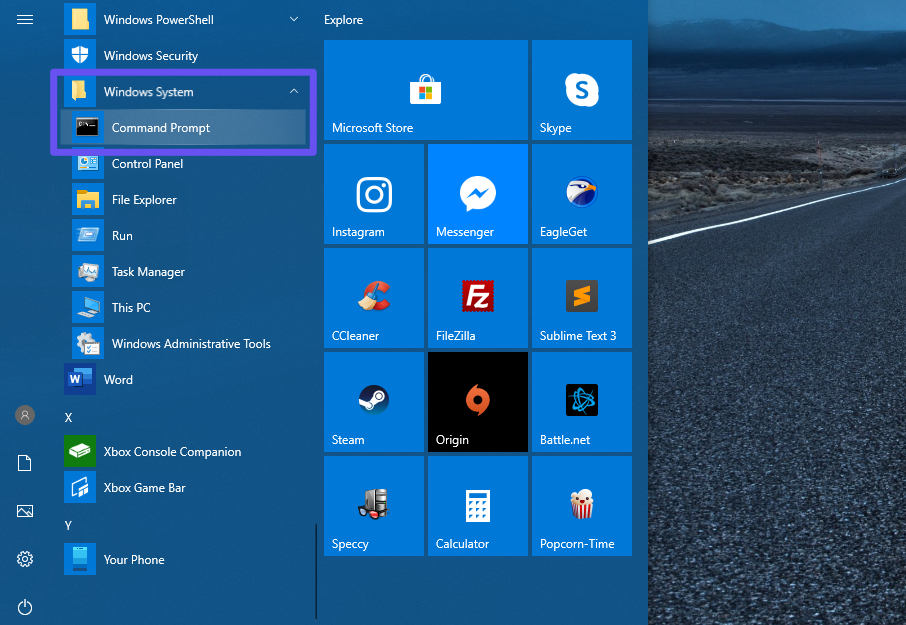Screen dimensions: 906x625
Task: Open the user account icon in the sidebar
Action: coord(25,415)
